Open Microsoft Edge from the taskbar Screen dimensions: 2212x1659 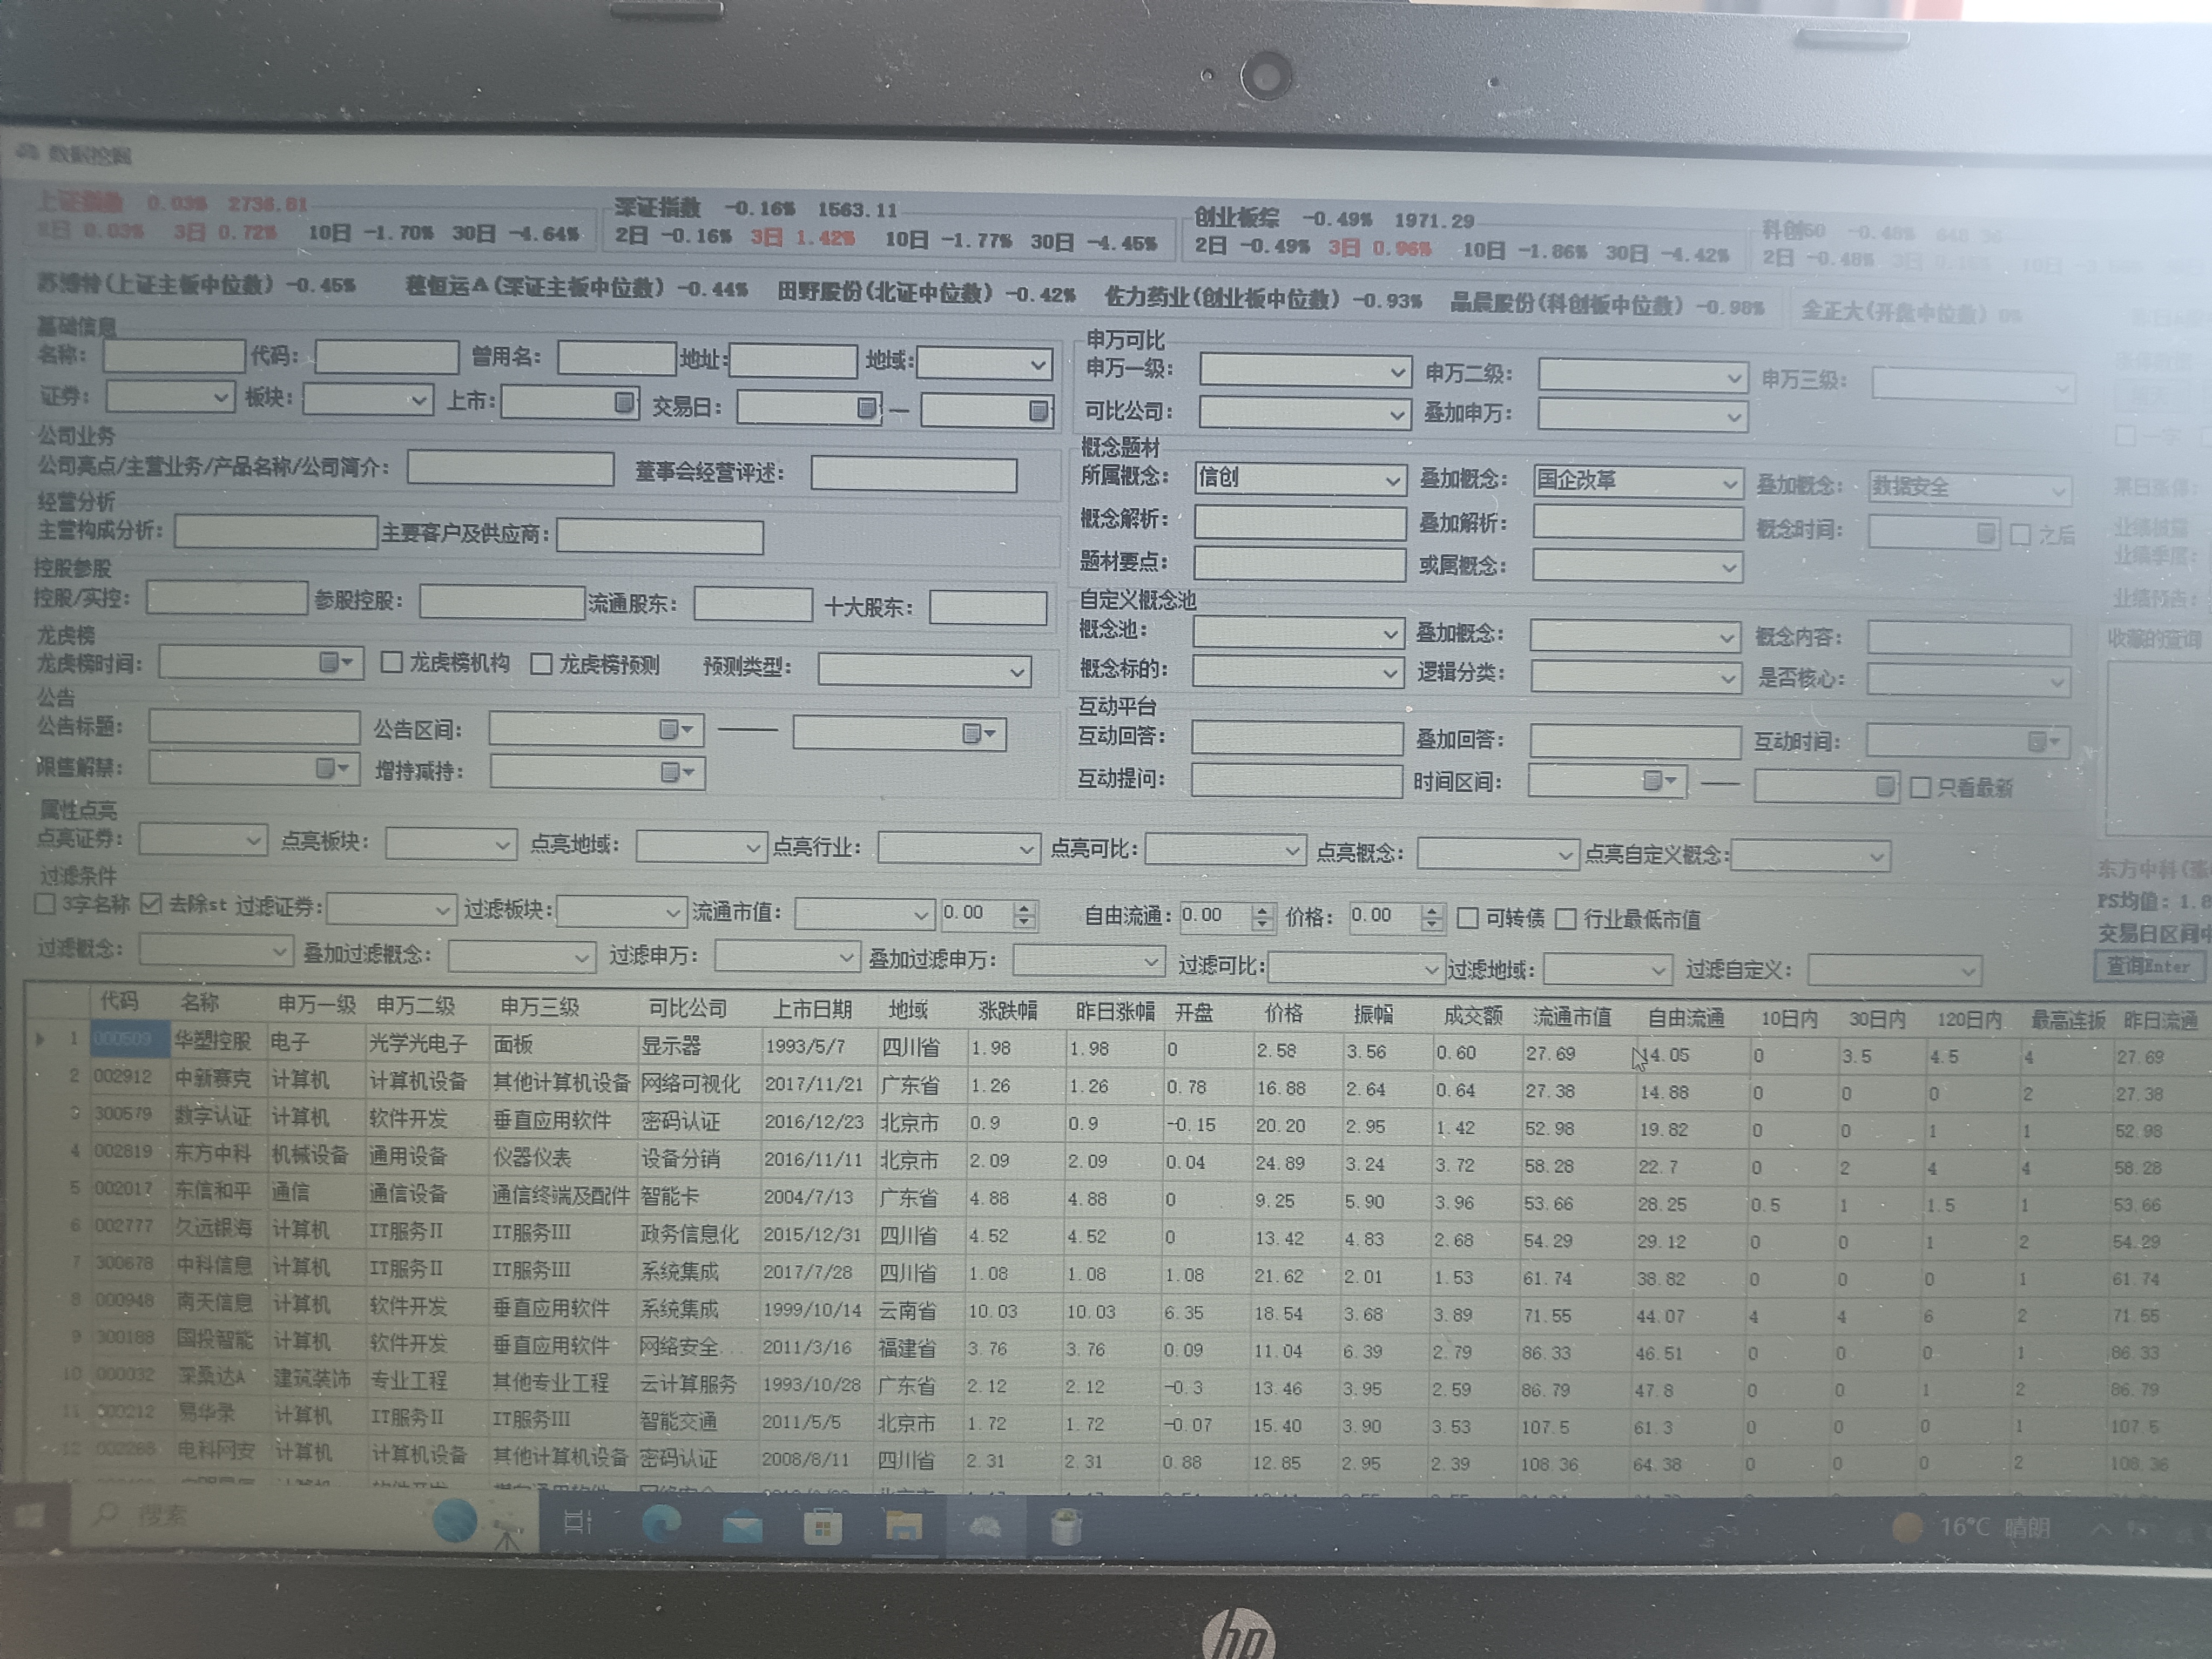tap(661, 1524)
